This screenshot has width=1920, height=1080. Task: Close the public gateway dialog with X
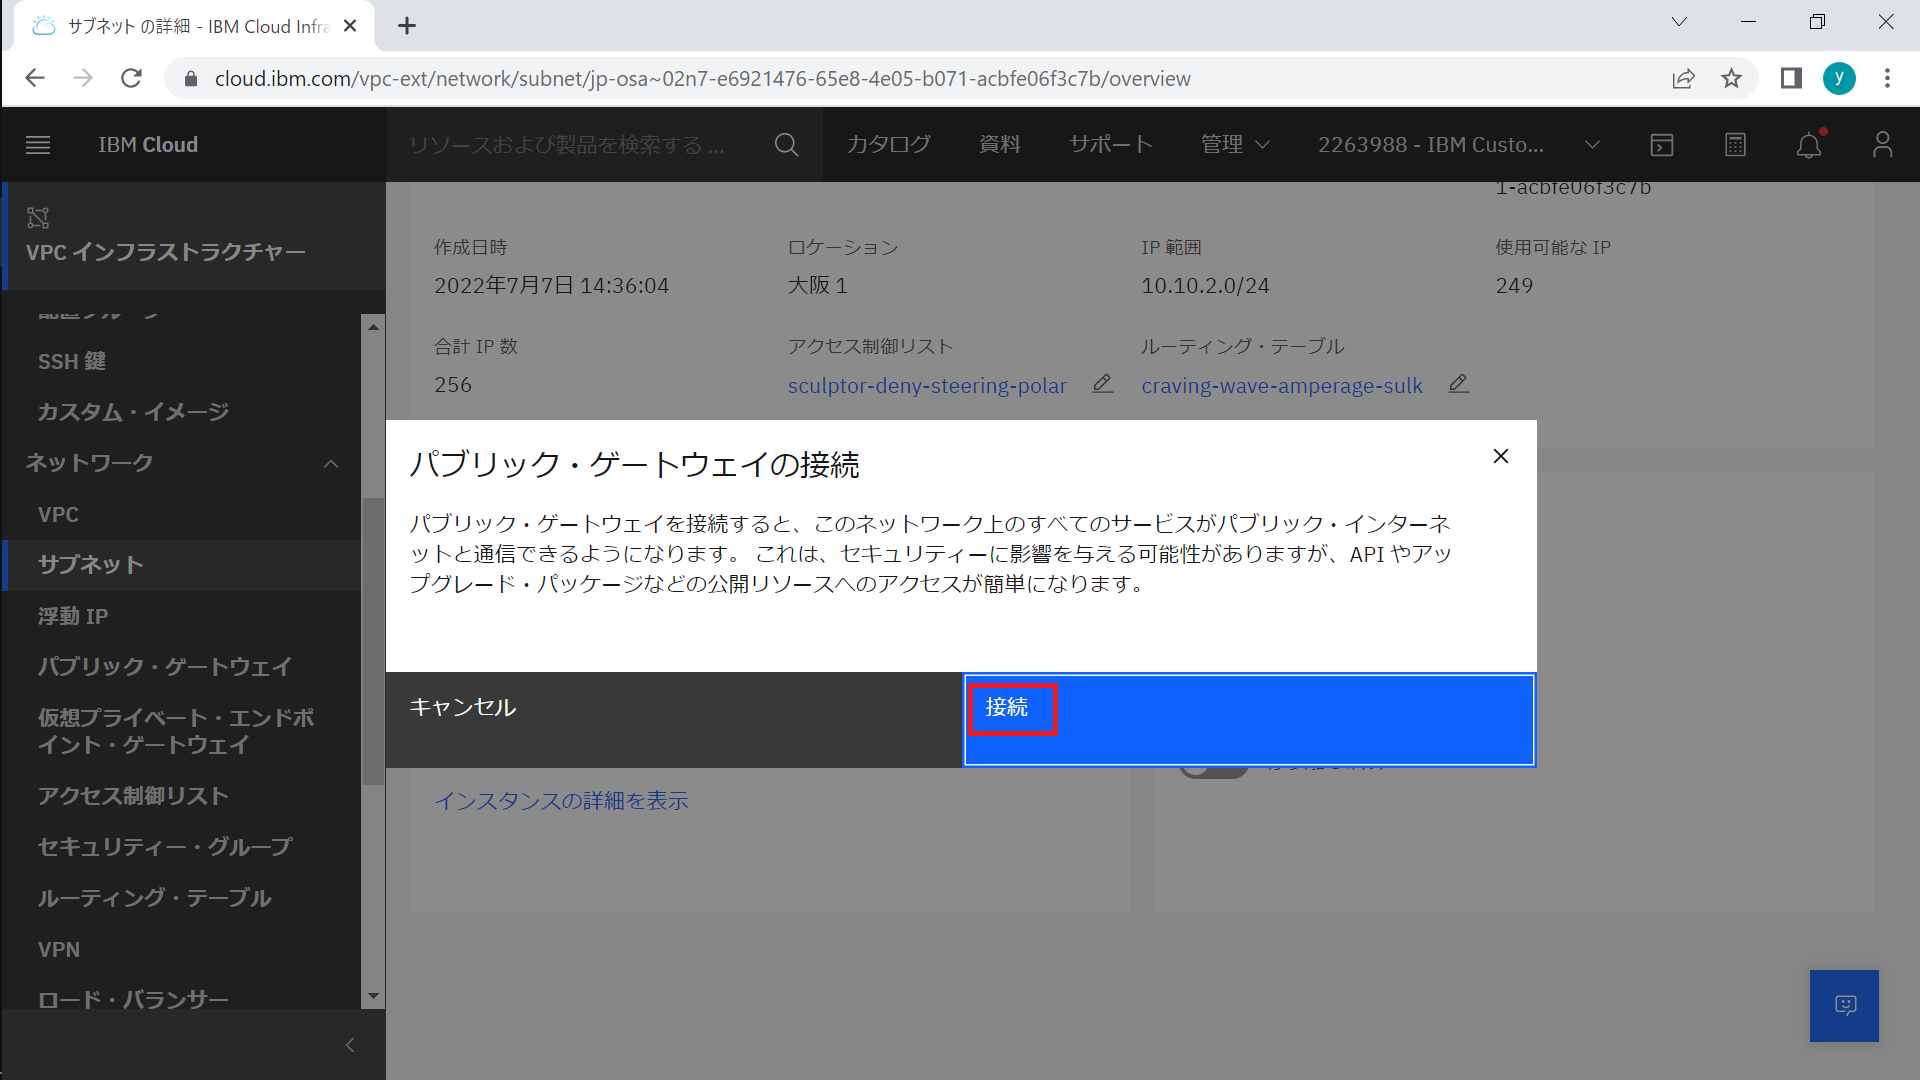pos(1500,456)
